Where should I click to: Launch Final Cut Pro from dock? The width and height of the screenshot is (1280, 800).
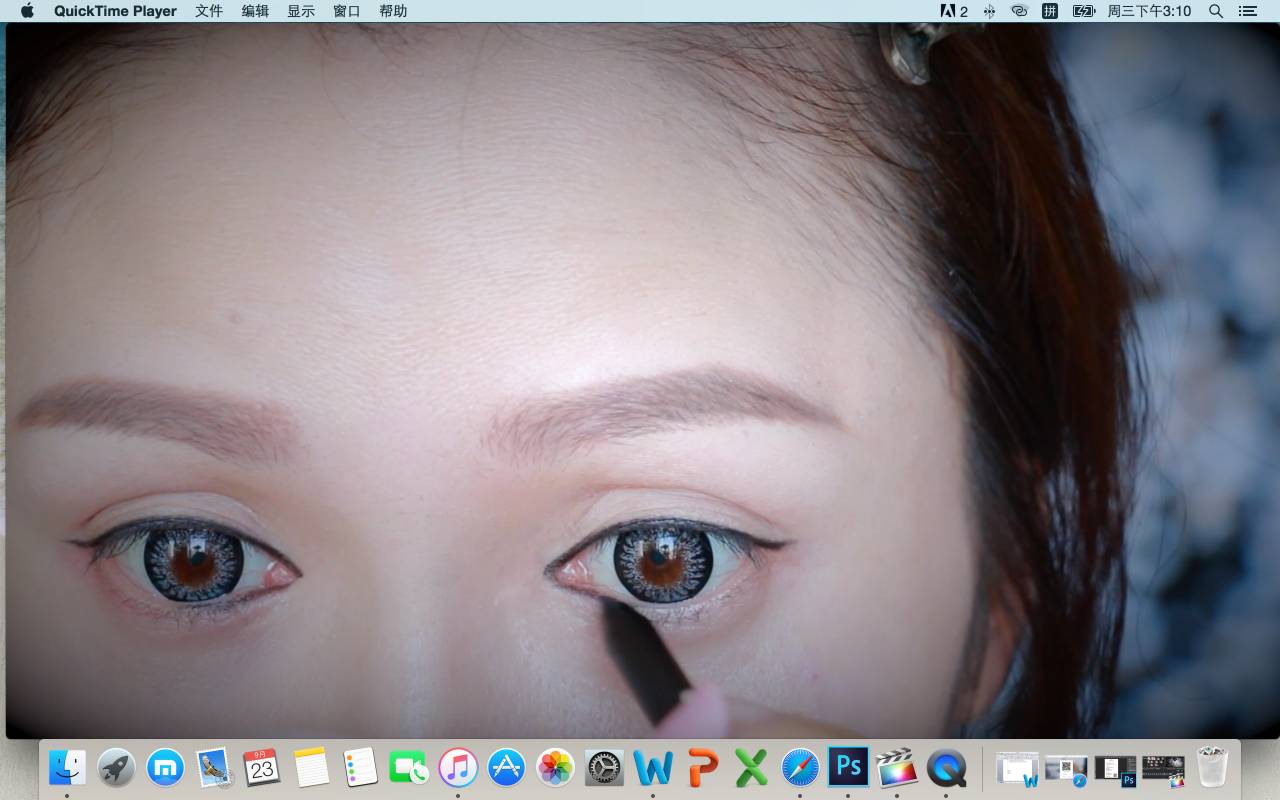[x=897, y=768]
